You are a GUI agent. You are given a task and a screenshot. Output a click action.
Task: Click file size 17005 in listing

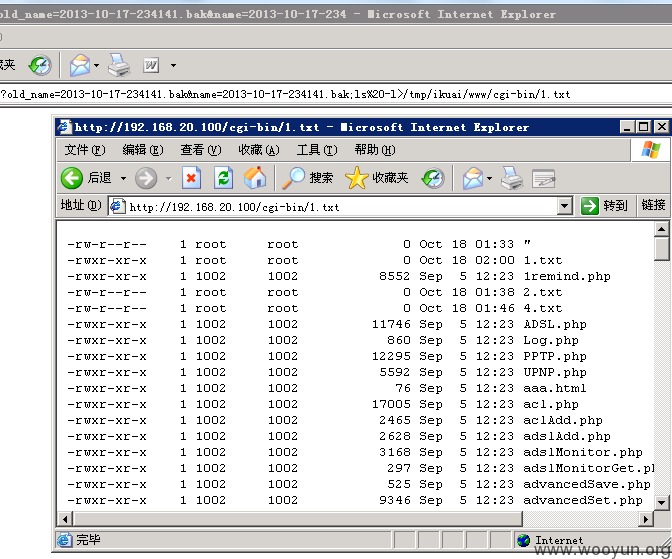pos(391,404)
